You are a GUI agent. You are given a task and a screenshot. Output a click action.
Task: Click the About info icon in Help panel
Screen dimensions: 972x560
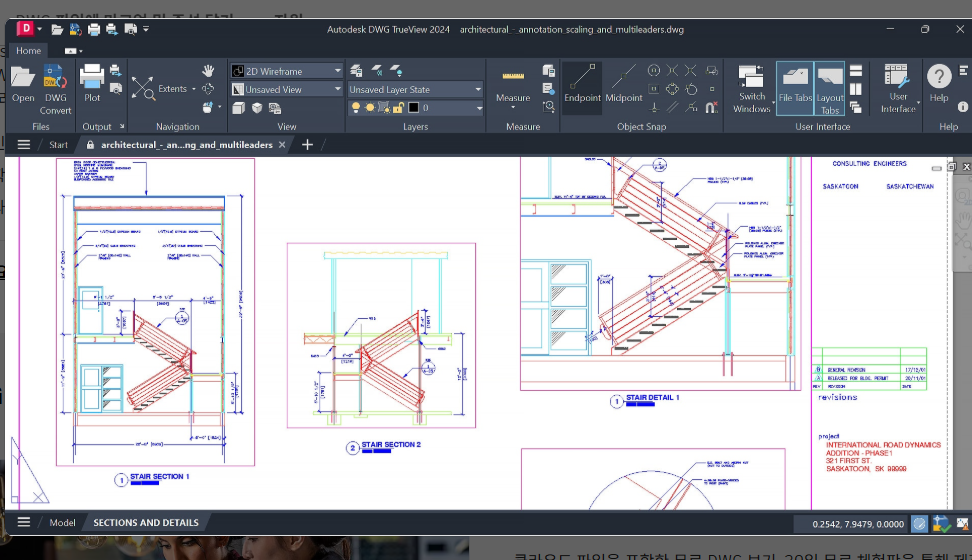(963, 107)
